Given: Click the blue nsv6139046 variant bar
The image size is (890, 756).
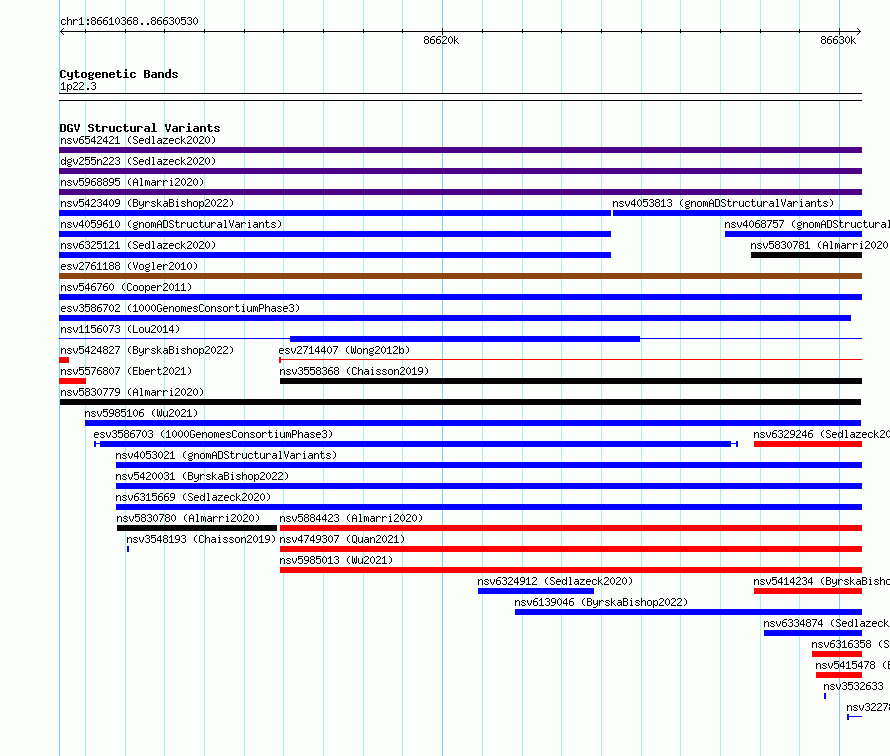Looking at the screenshot, I should coord(688,612).
